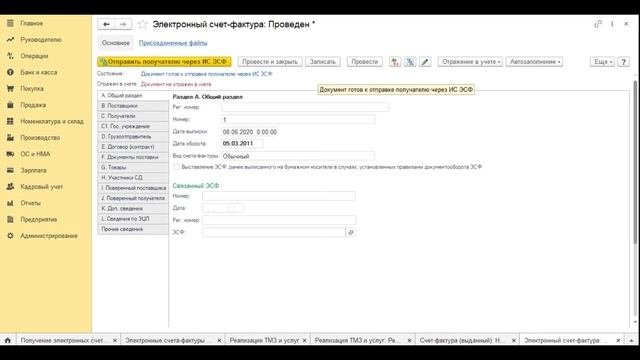Close the Электронные счета-фактуры window tab
Image resolution: width=640 pixels, height=360 pixels.
219,340
